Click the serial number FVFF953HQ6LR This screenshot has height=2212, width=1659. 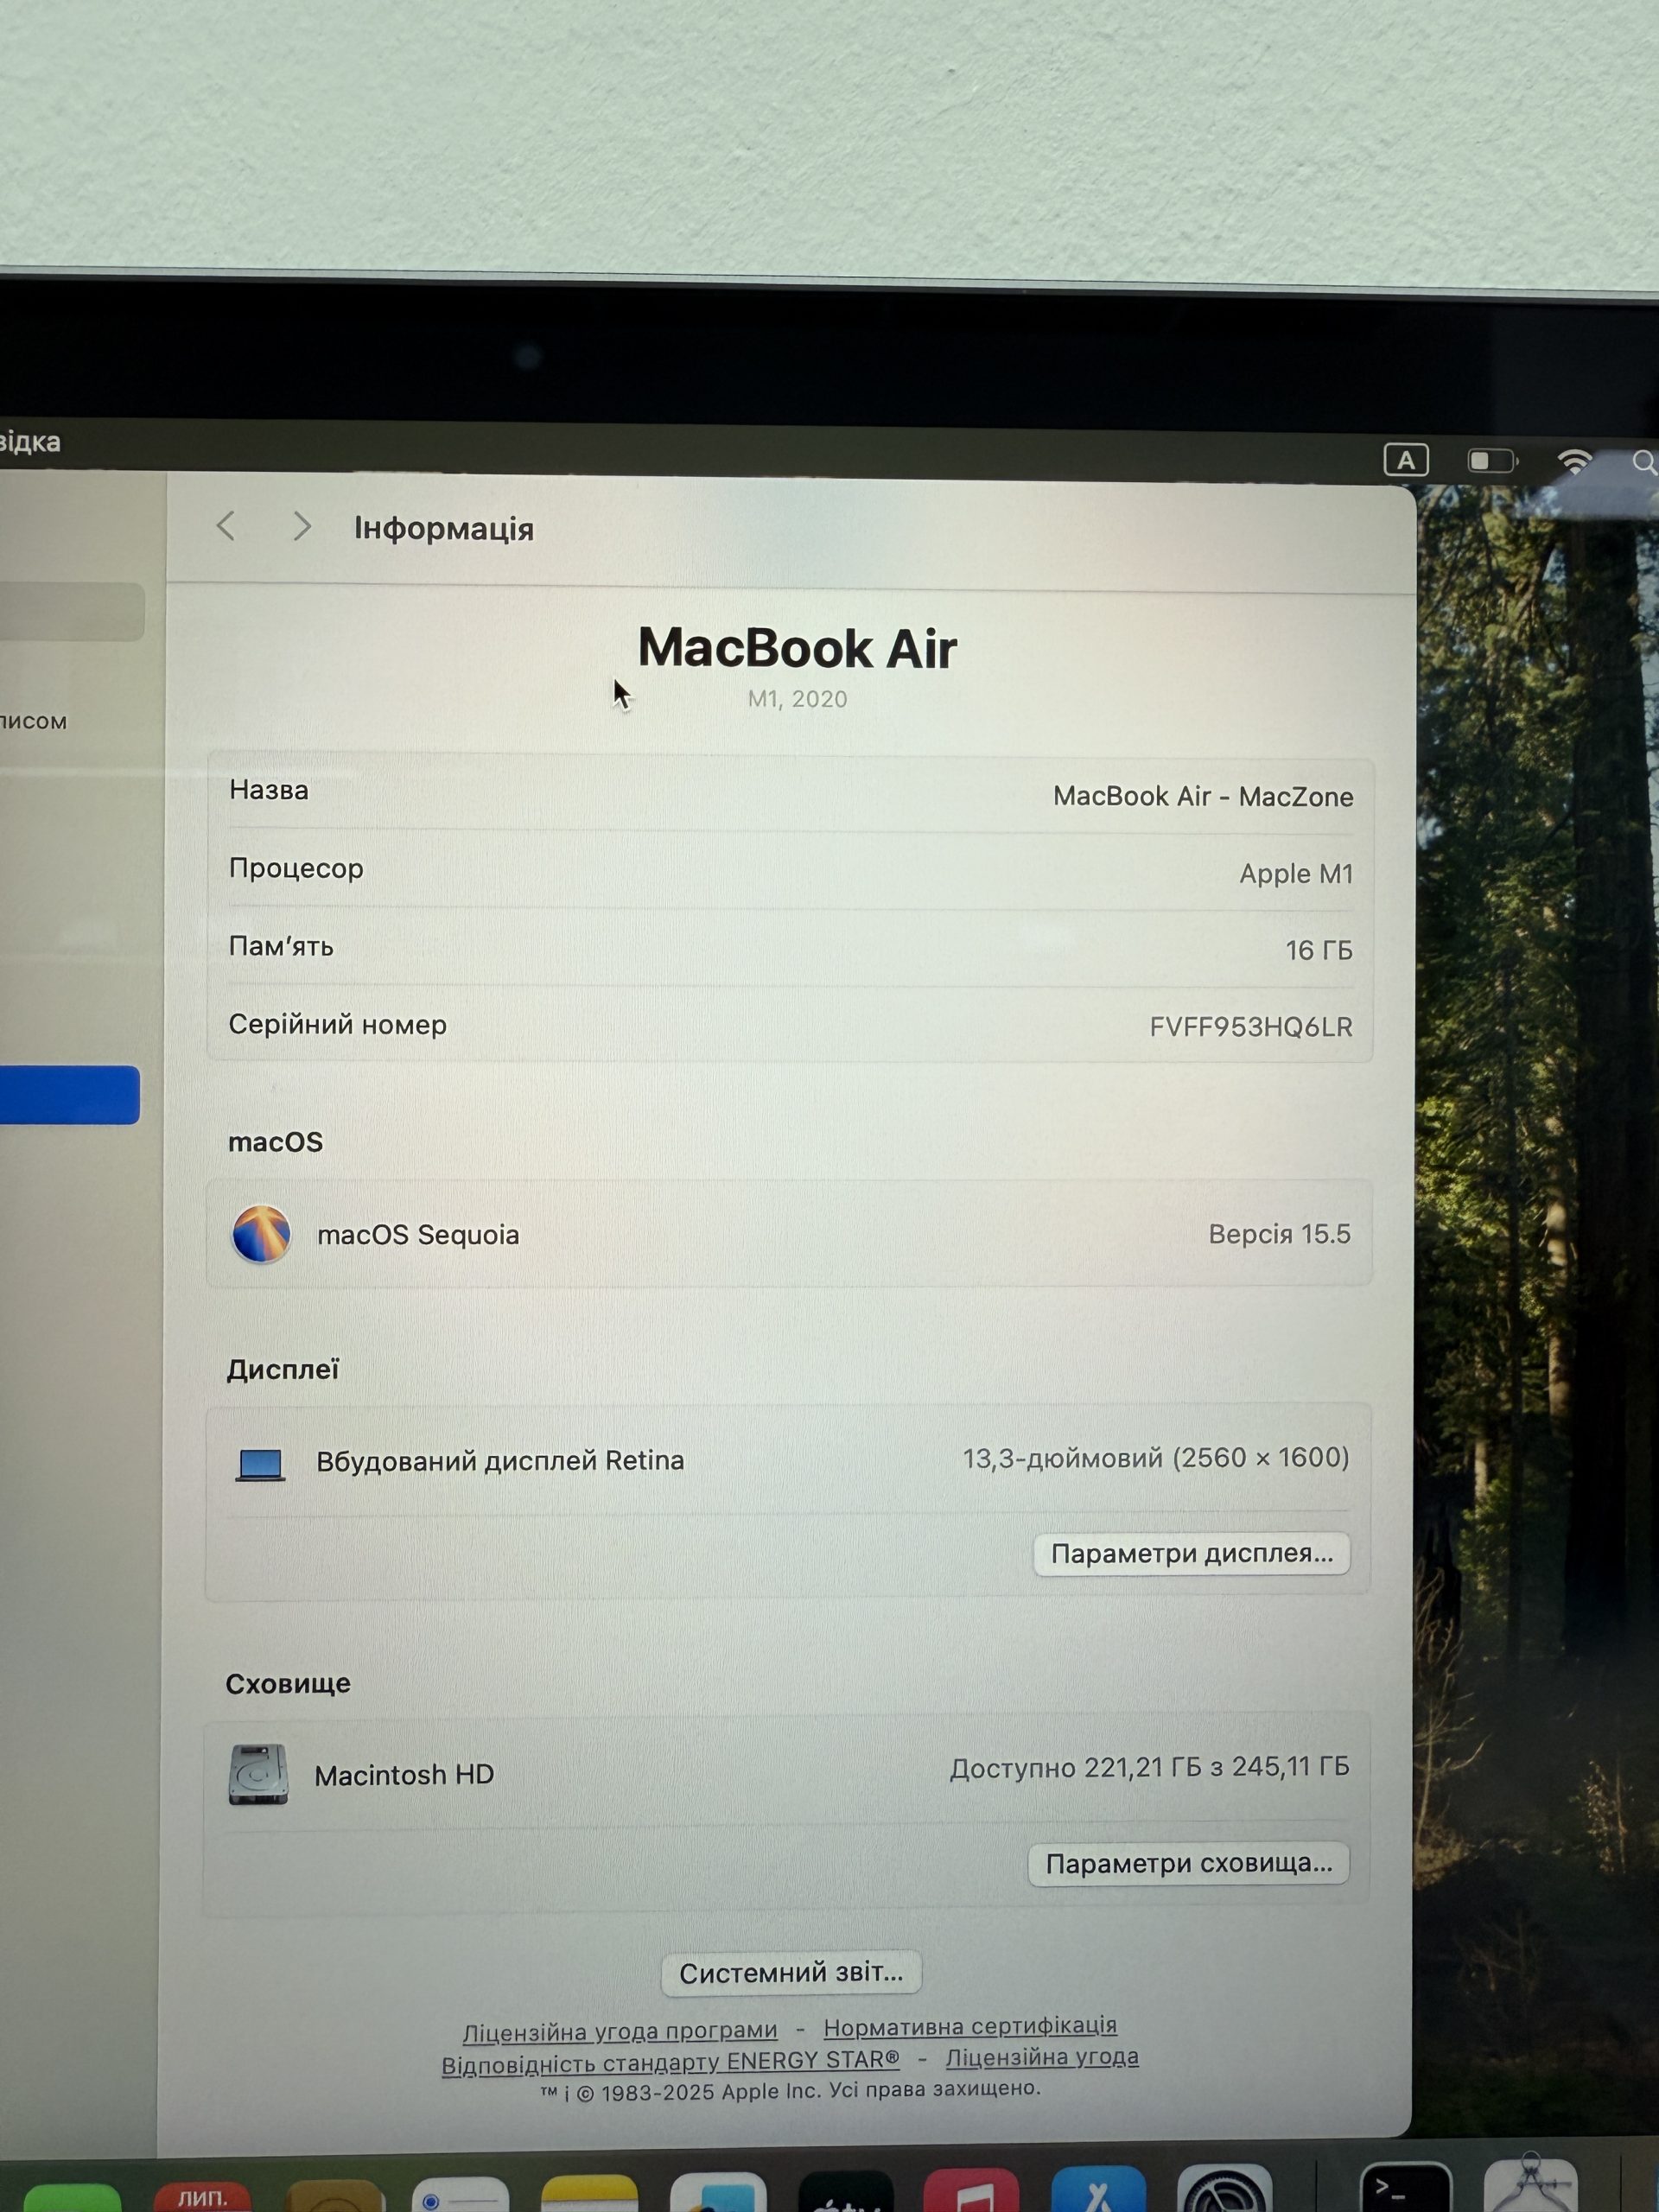click(x=1251, y=1027)
